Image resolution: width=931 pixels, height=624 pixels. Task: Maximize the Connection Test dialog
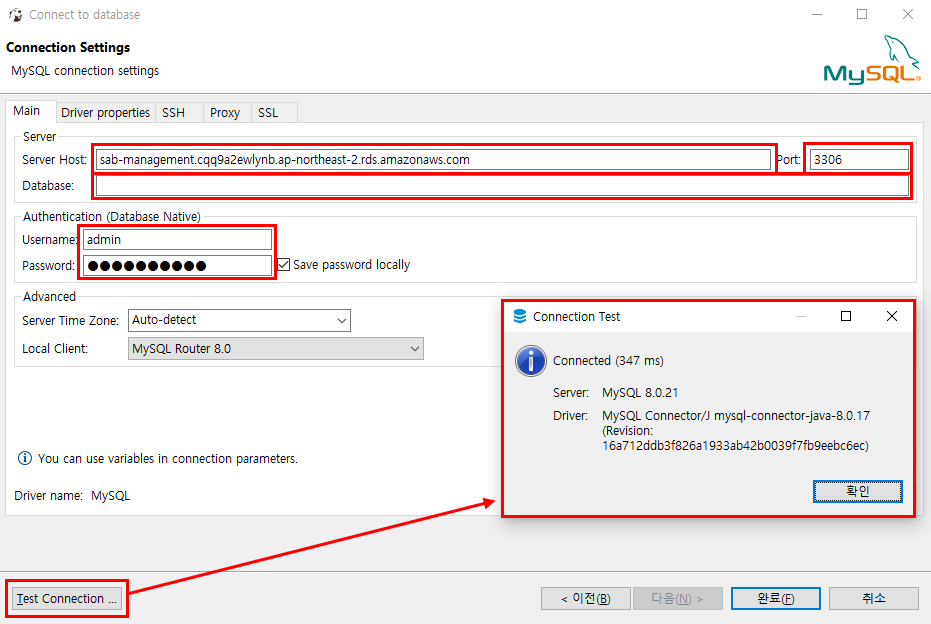tap(846, 316)
